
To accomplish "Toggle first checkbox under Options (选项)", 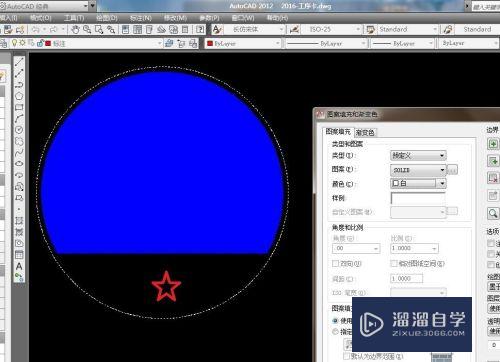I will pos(491,243).
